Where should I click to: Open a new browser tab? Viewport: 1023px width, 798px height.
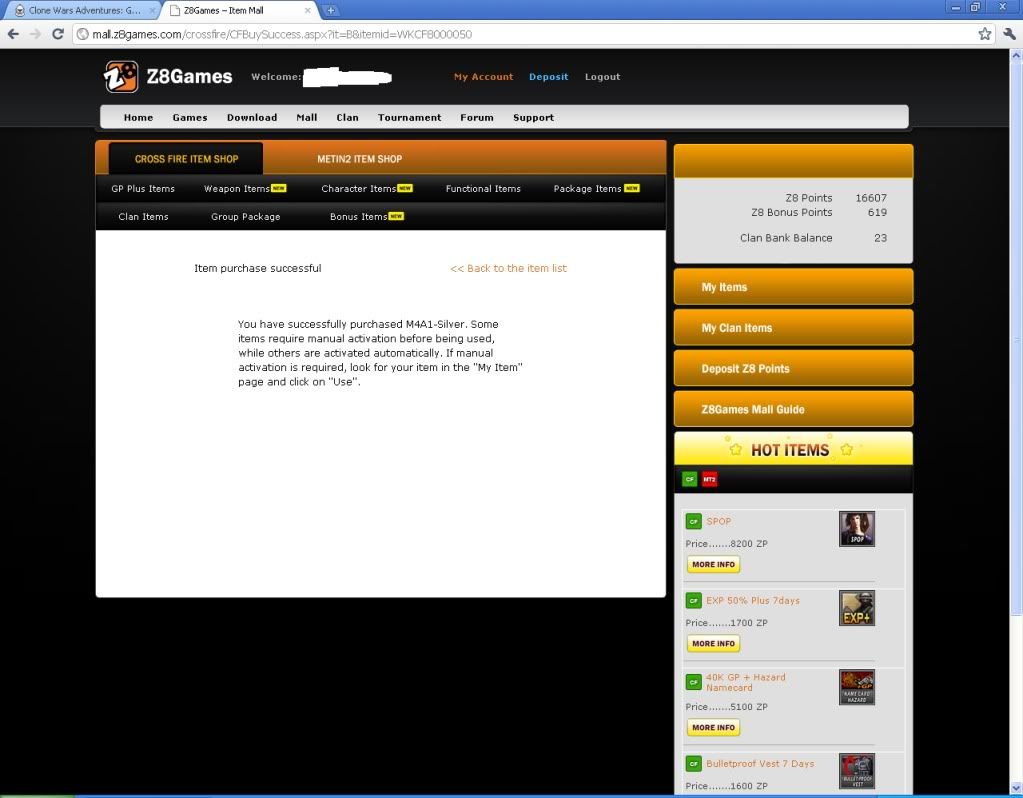[x=331, y=10]
